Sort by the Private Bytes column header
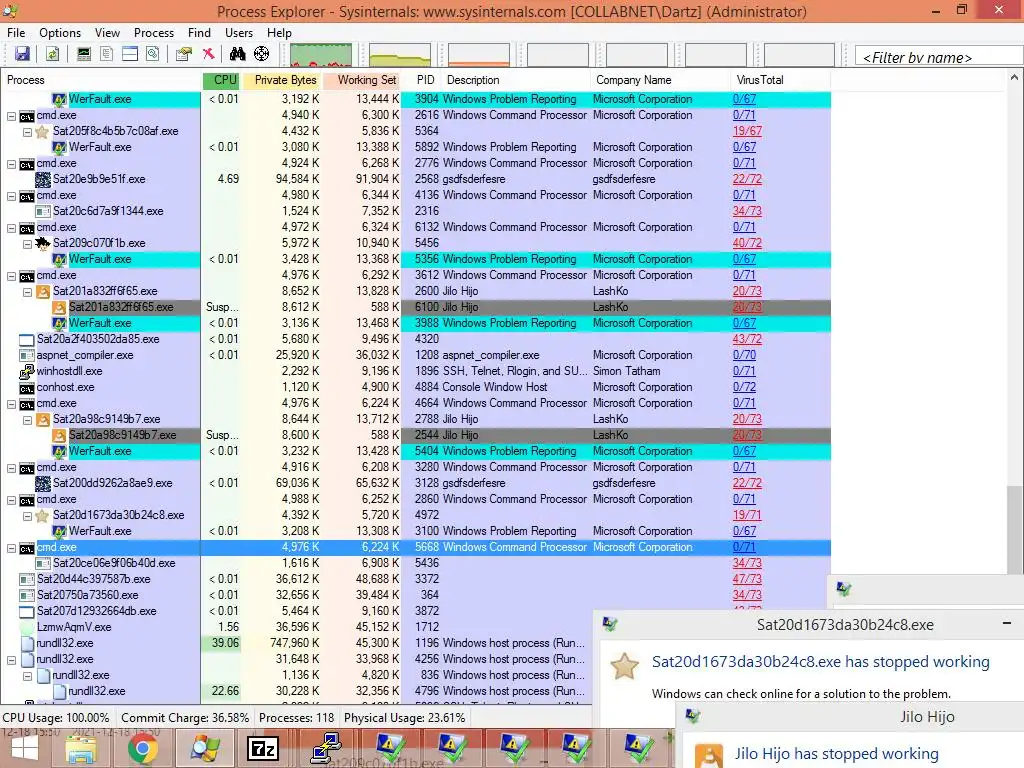 click(x=281, y=80)
